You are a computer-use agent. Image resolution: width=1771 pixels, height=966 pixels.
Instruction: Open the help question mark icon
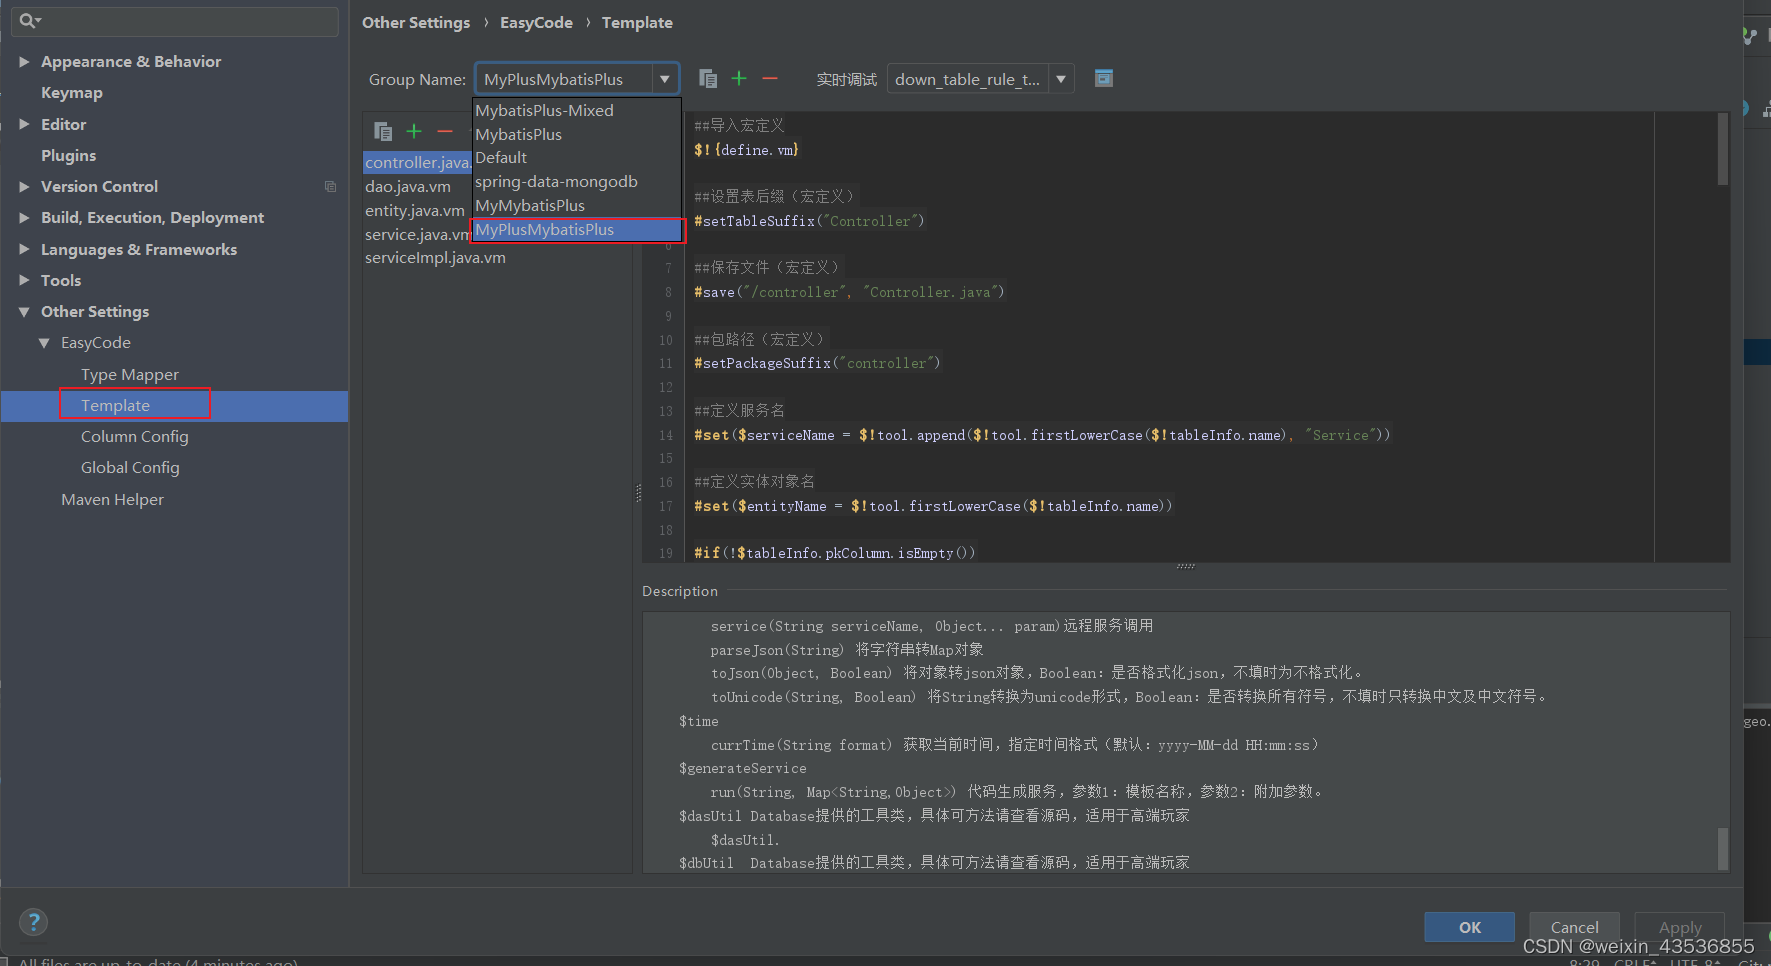point(33,922)
